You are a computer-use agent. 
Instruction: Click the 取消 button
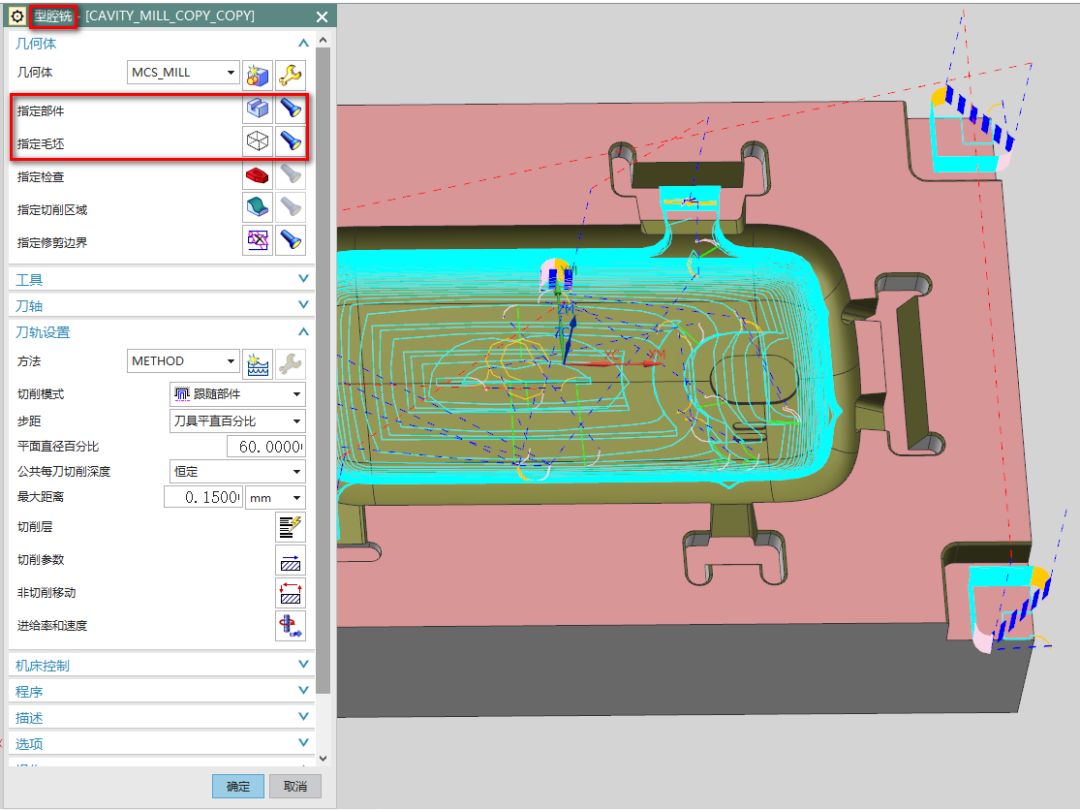pyautogui.click(x=295, y=786)
